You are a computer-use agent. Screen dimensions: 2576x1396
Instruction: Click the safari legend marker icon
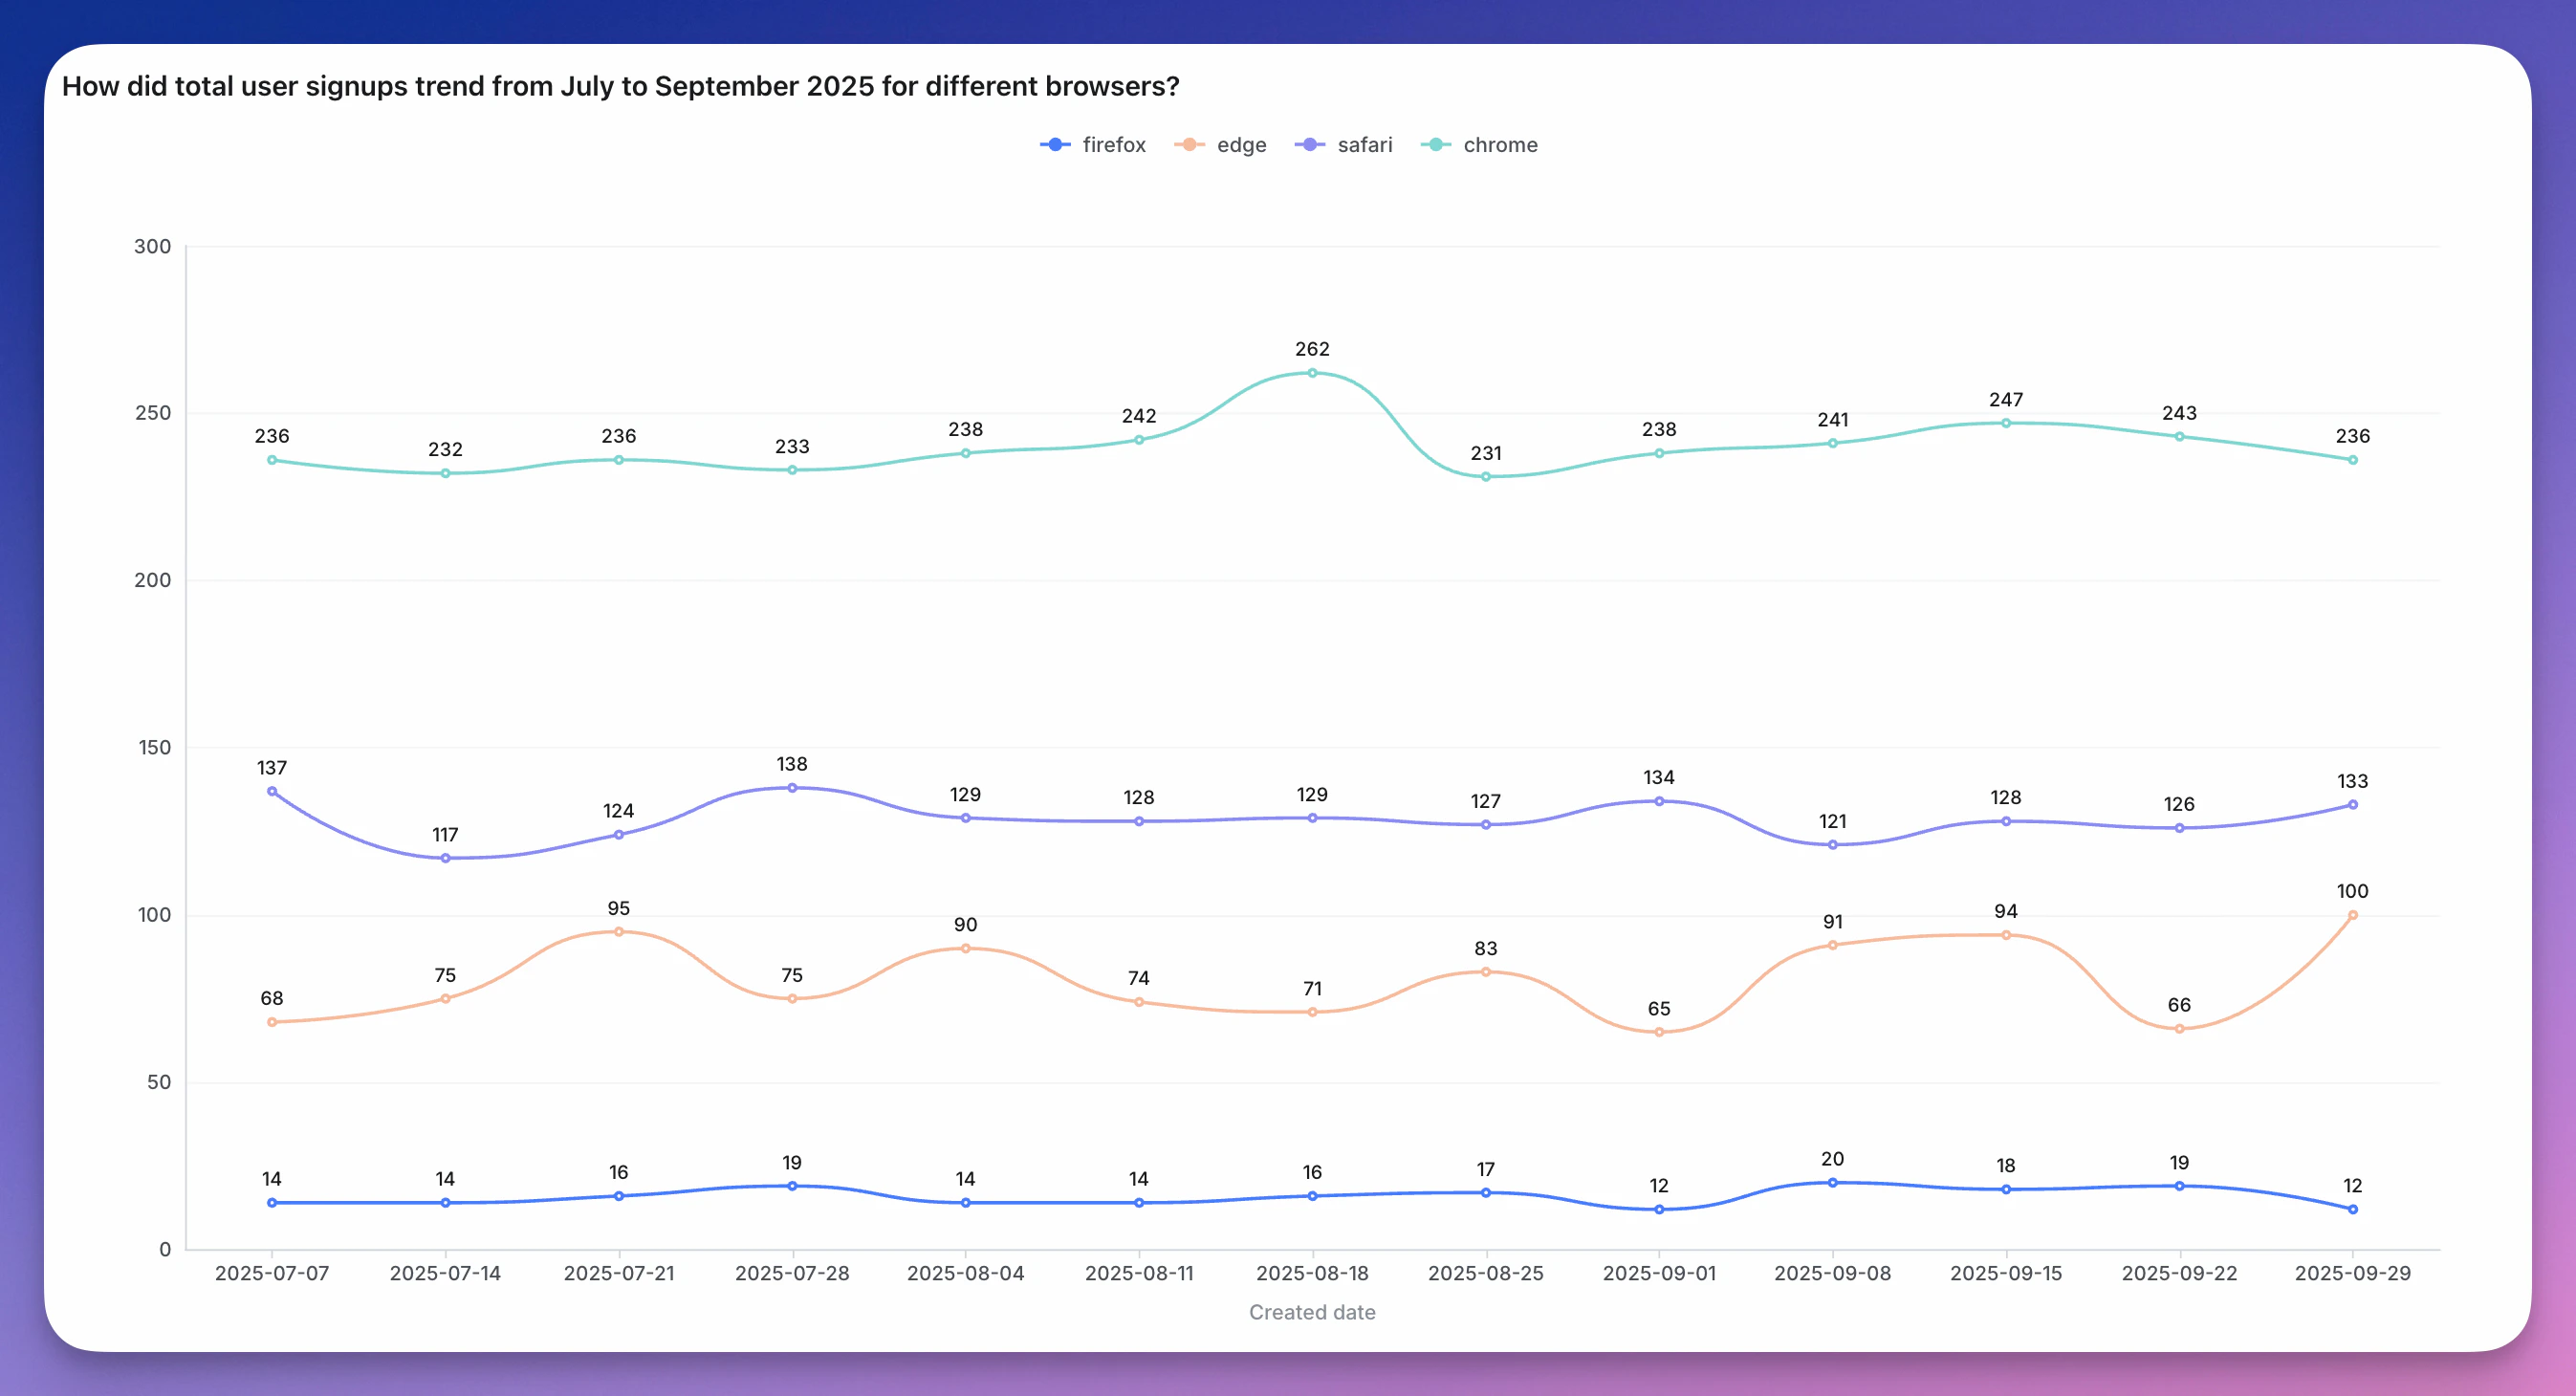coord(1310,145)
